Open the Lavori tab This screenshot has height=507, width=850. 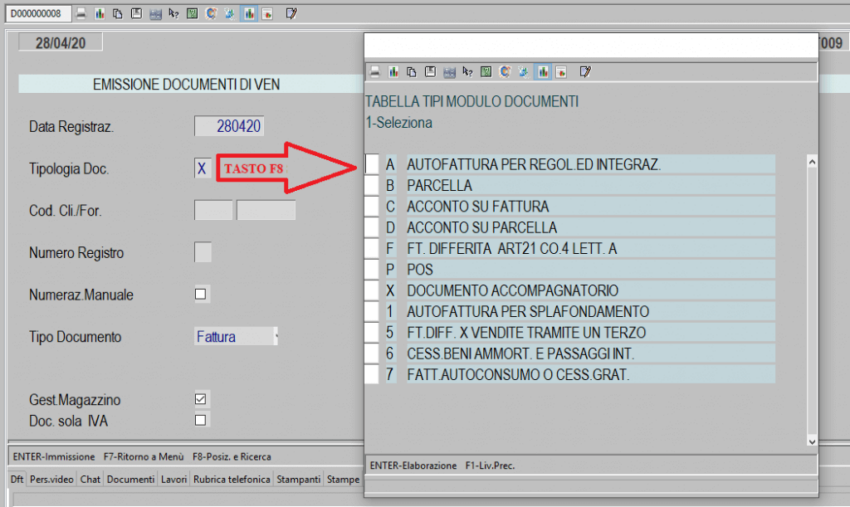[x=173, y=479]
